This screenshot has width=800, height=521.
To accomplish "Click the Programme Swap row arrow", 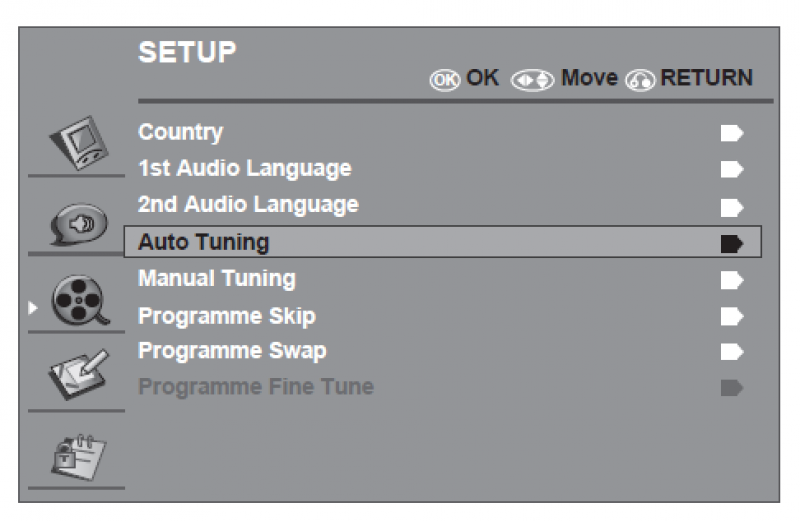I will 734,352.
